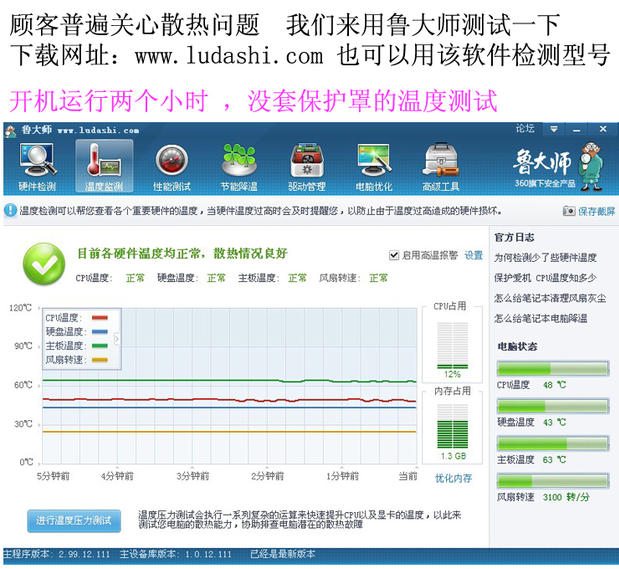Screen dimensions: 619x569
Task: Open log entry 怎么给笔记本清理风扇灰尘
Action: (550, 298)
